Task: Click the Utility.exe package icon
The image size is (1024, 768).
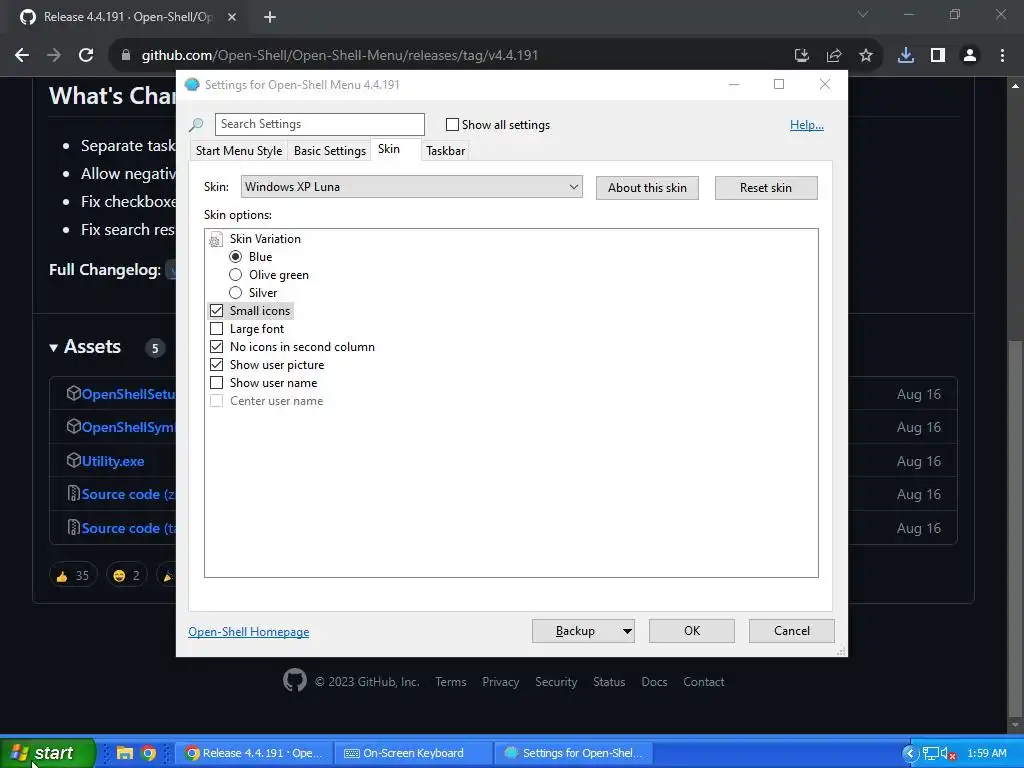Action: point(73,460)
